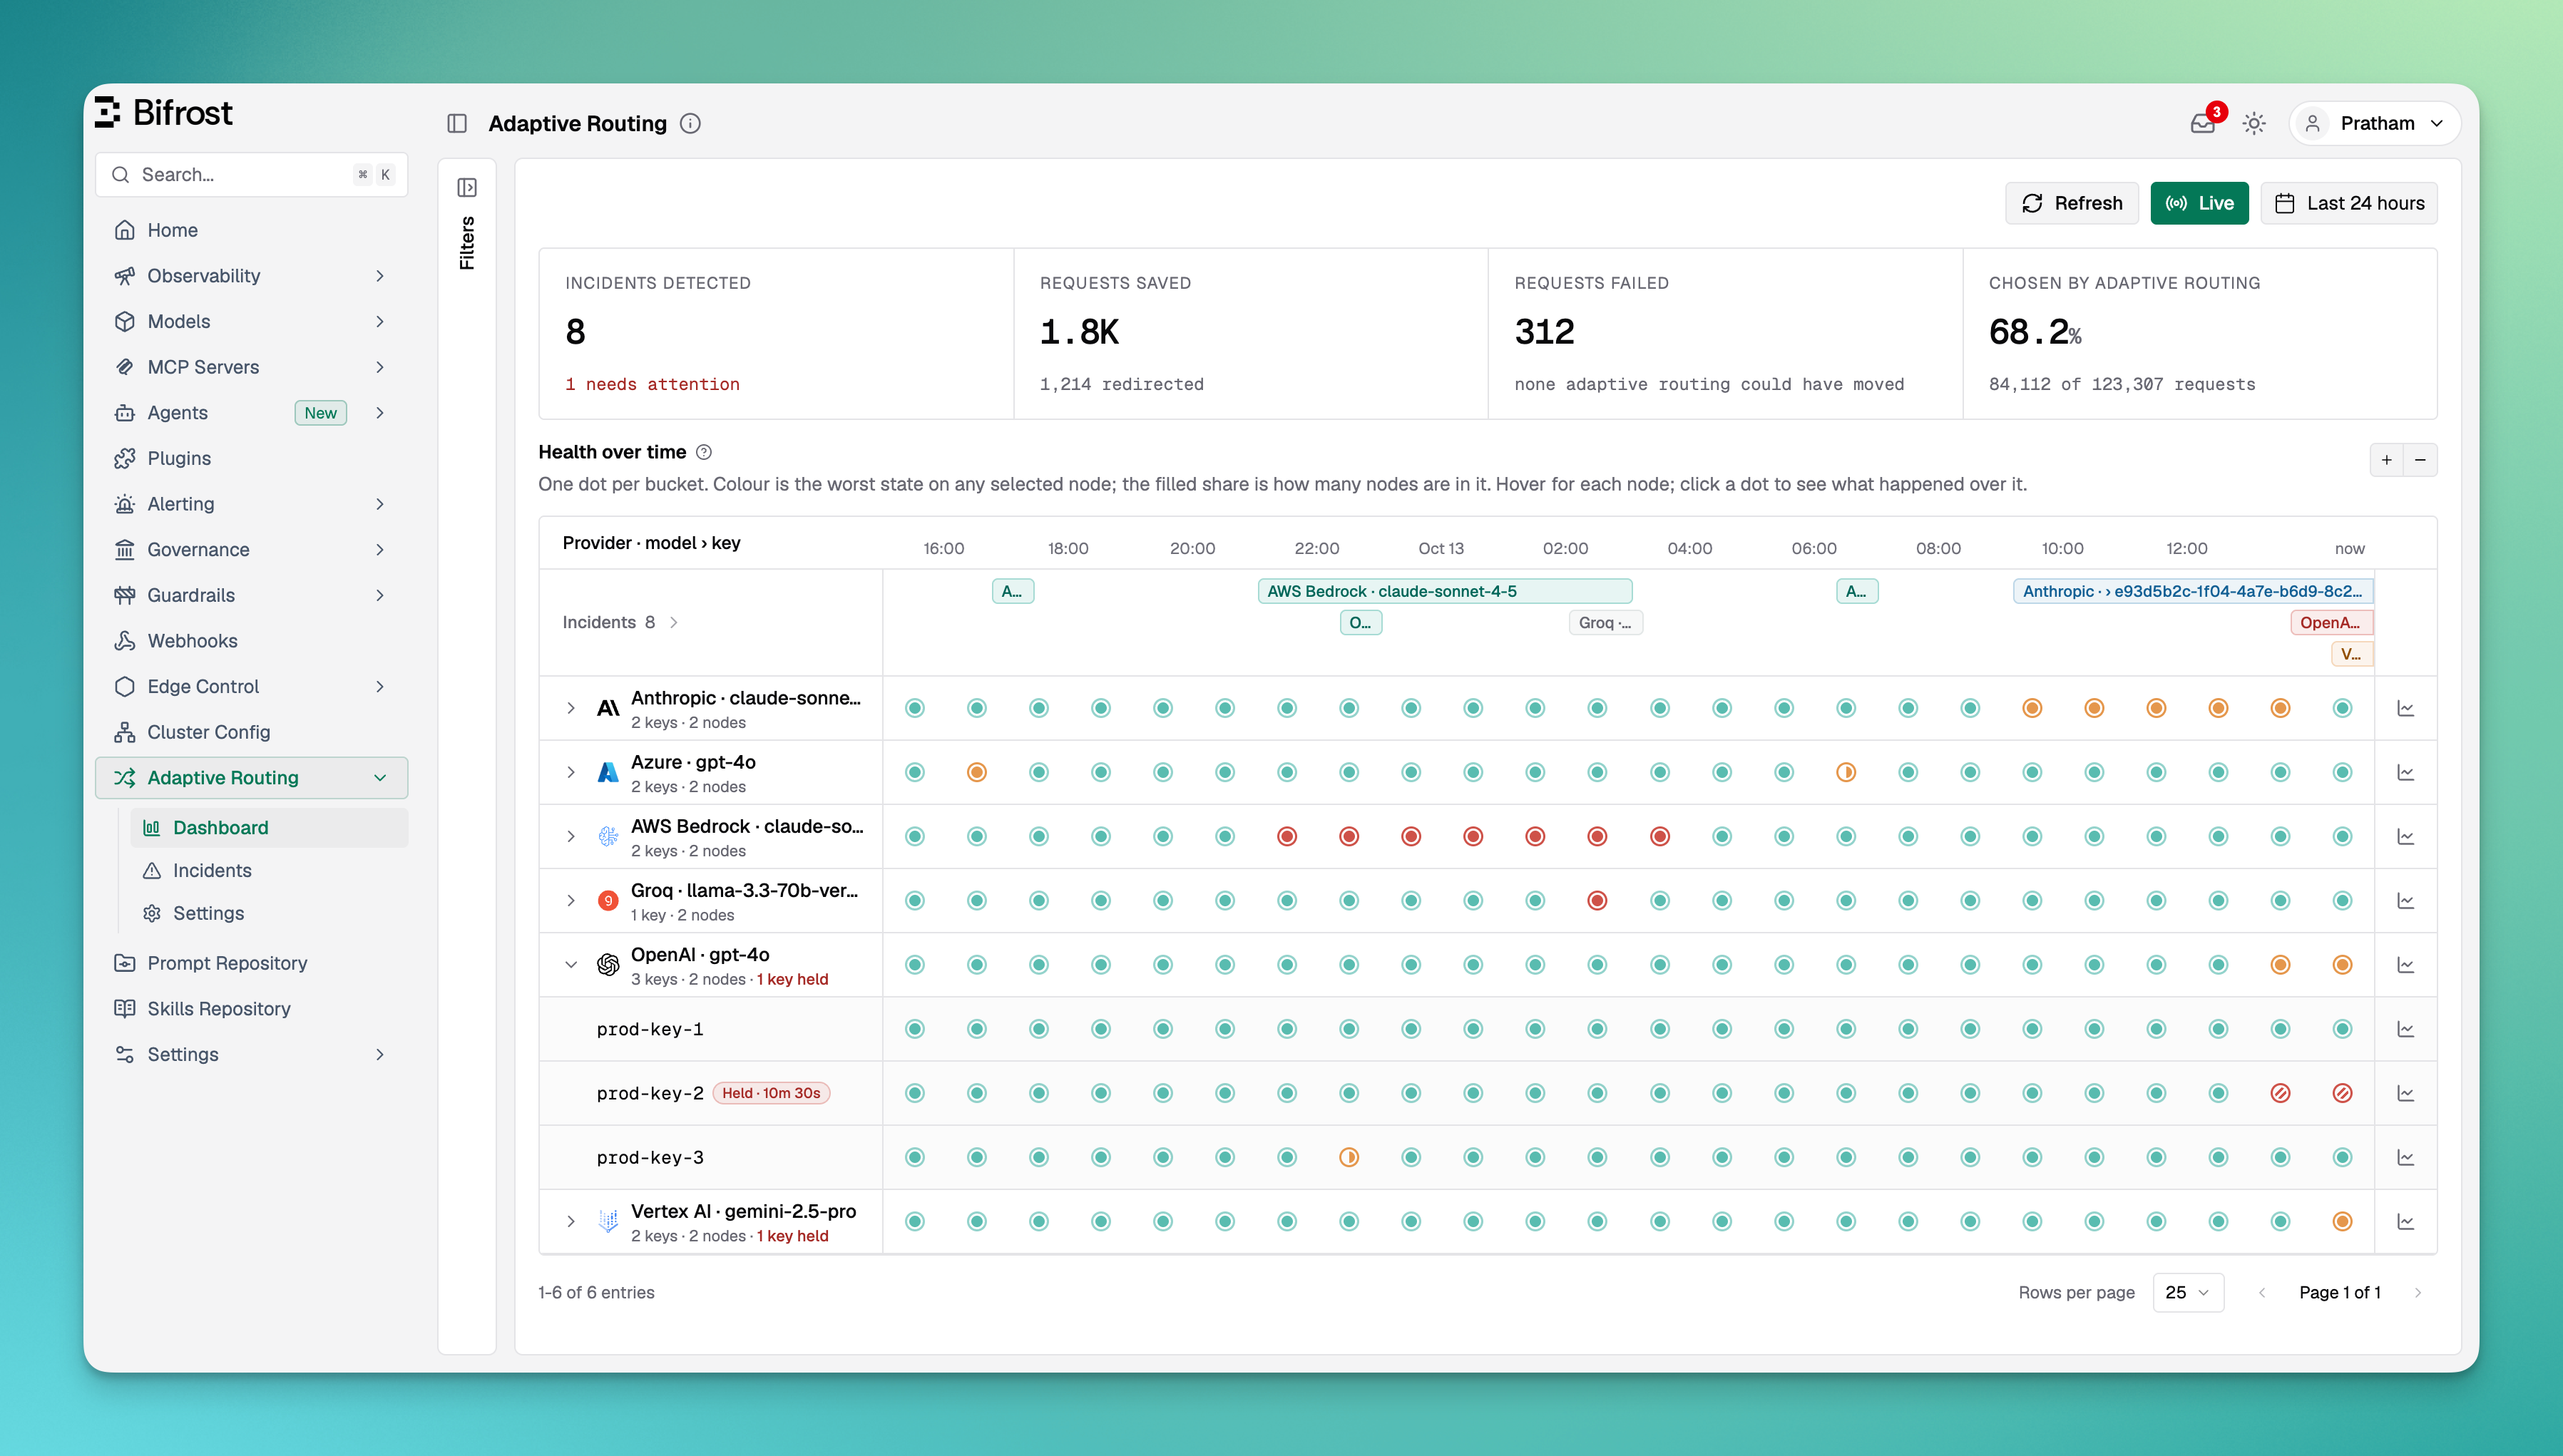Image resolution: width=2563 pixels, height=1456 pixels.
Task: Expand the Azure gpt-4o row
Action: tap(571, 772)
